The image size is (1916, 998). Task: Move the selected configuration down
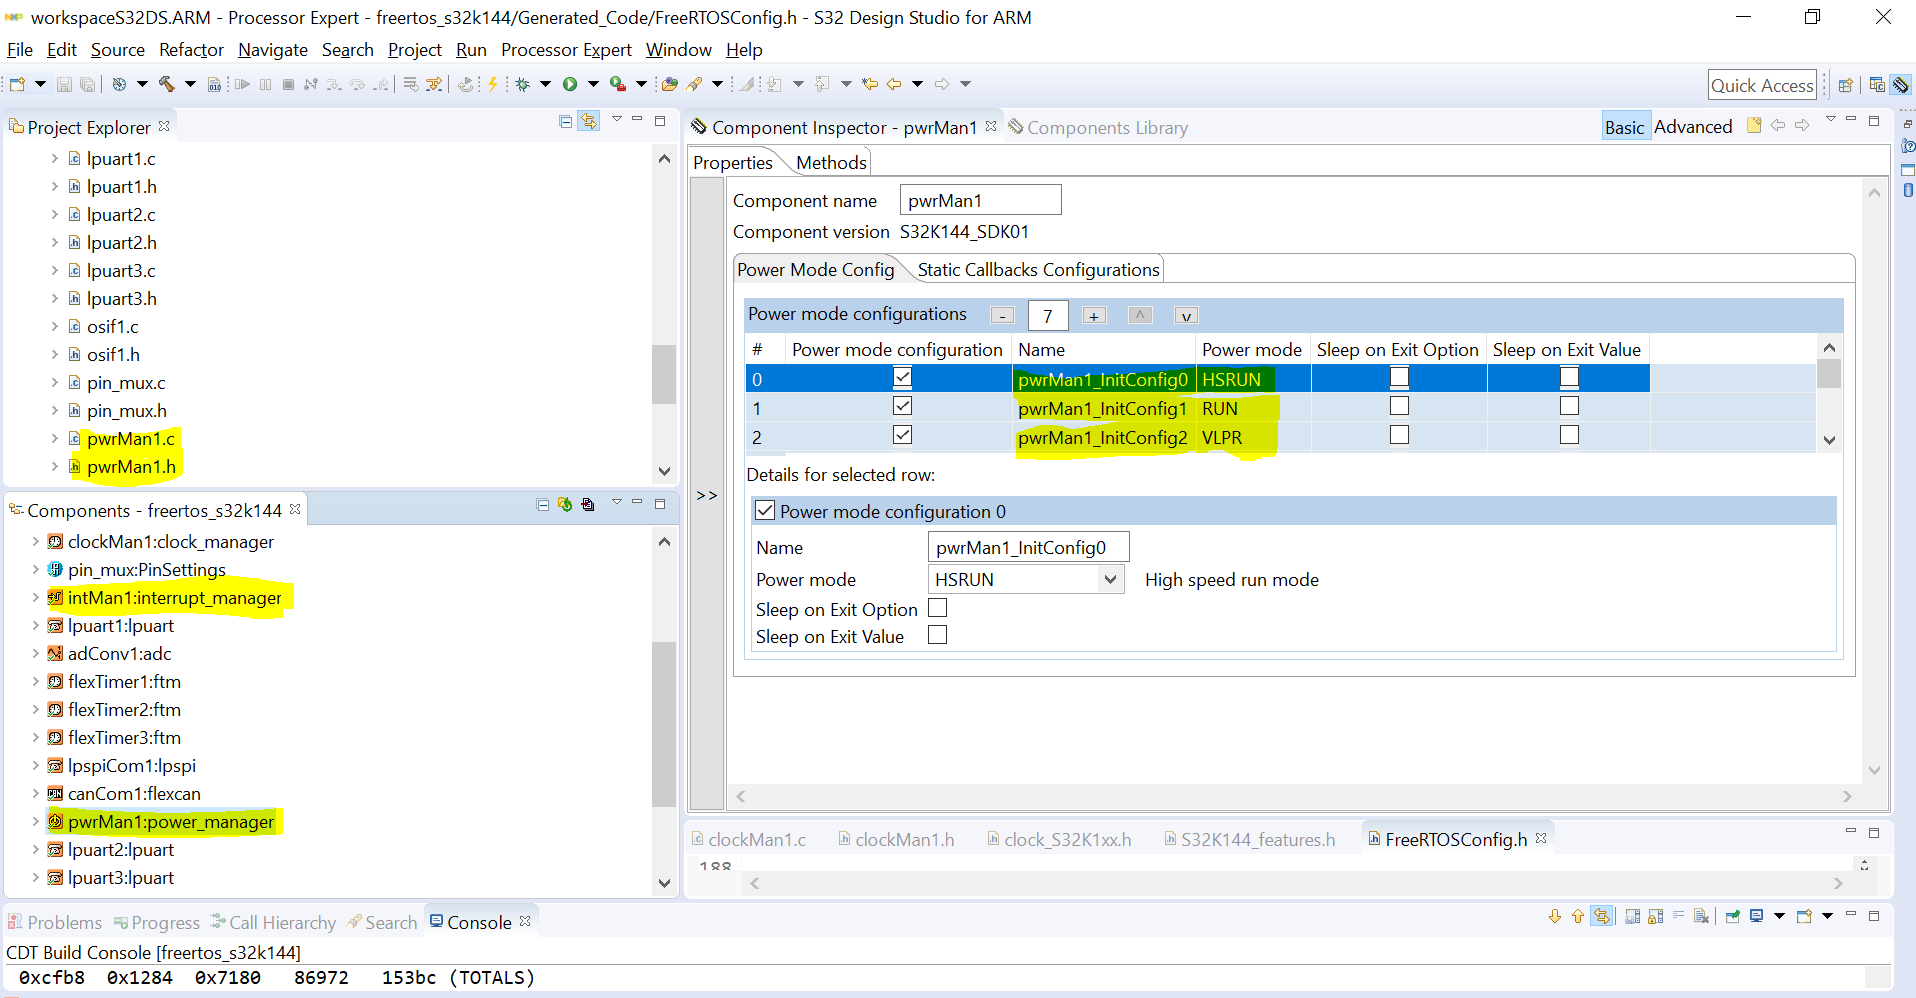(x=1186, y=316)
